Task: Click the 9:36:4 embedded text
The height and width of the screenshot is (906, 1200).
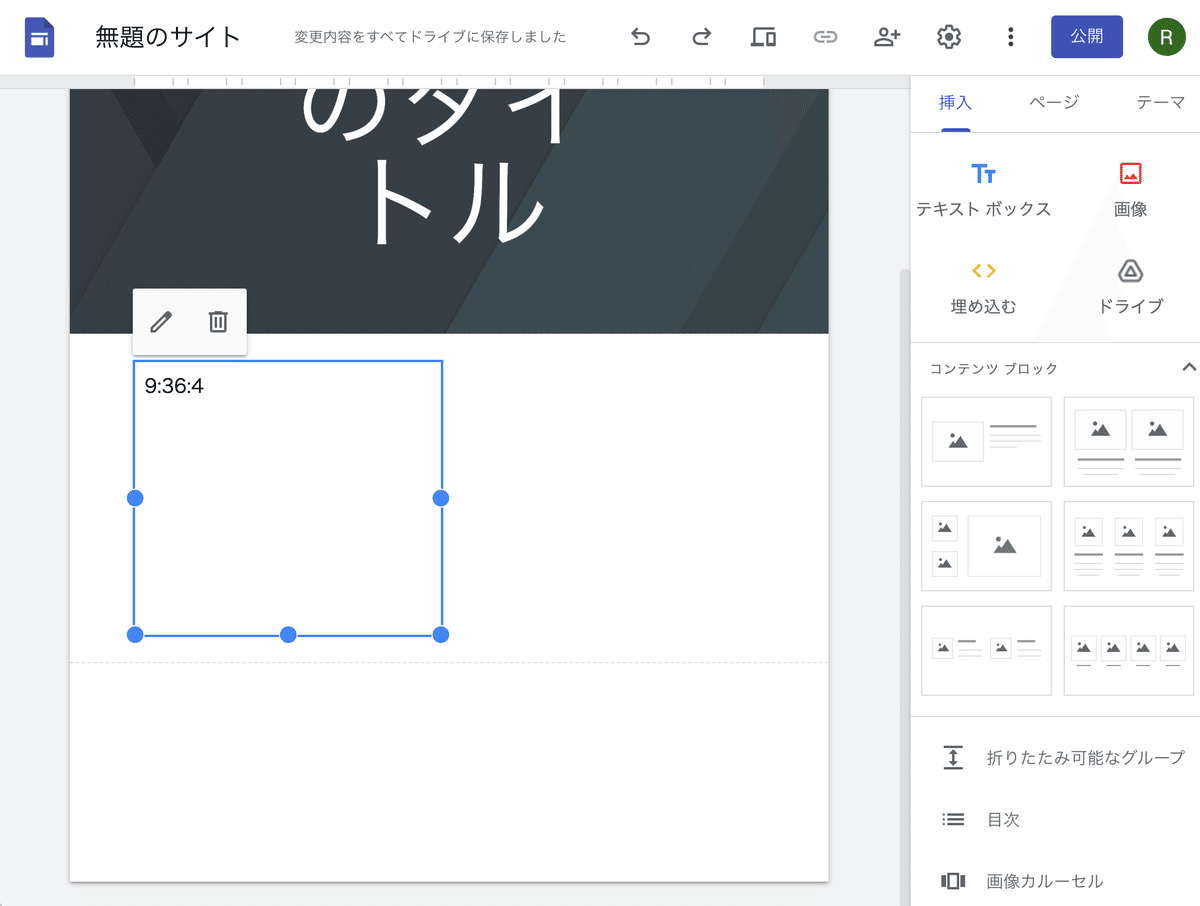Action: click(x=174, y=386)
